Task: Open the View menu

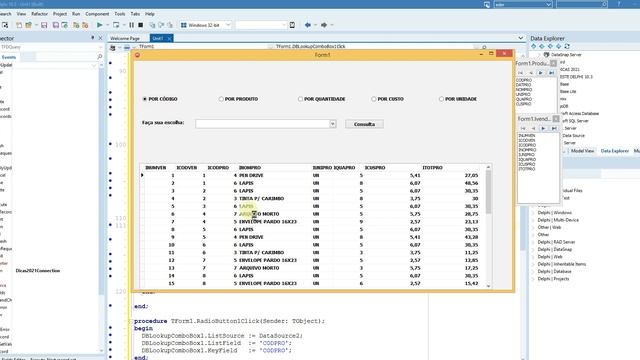Action: pos(21,14)
